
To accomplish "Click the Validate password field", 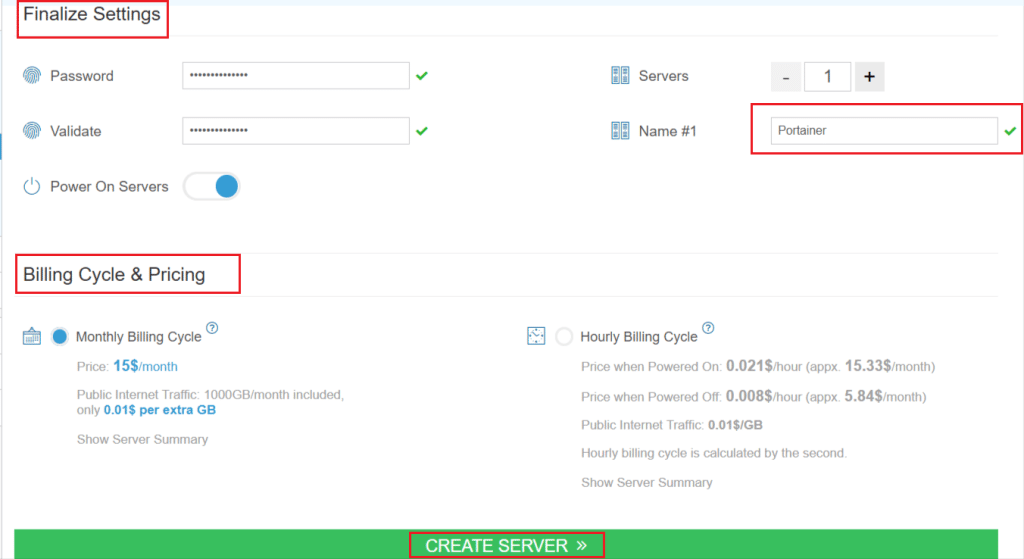I will pyautogui.click(x=296, y=131).
